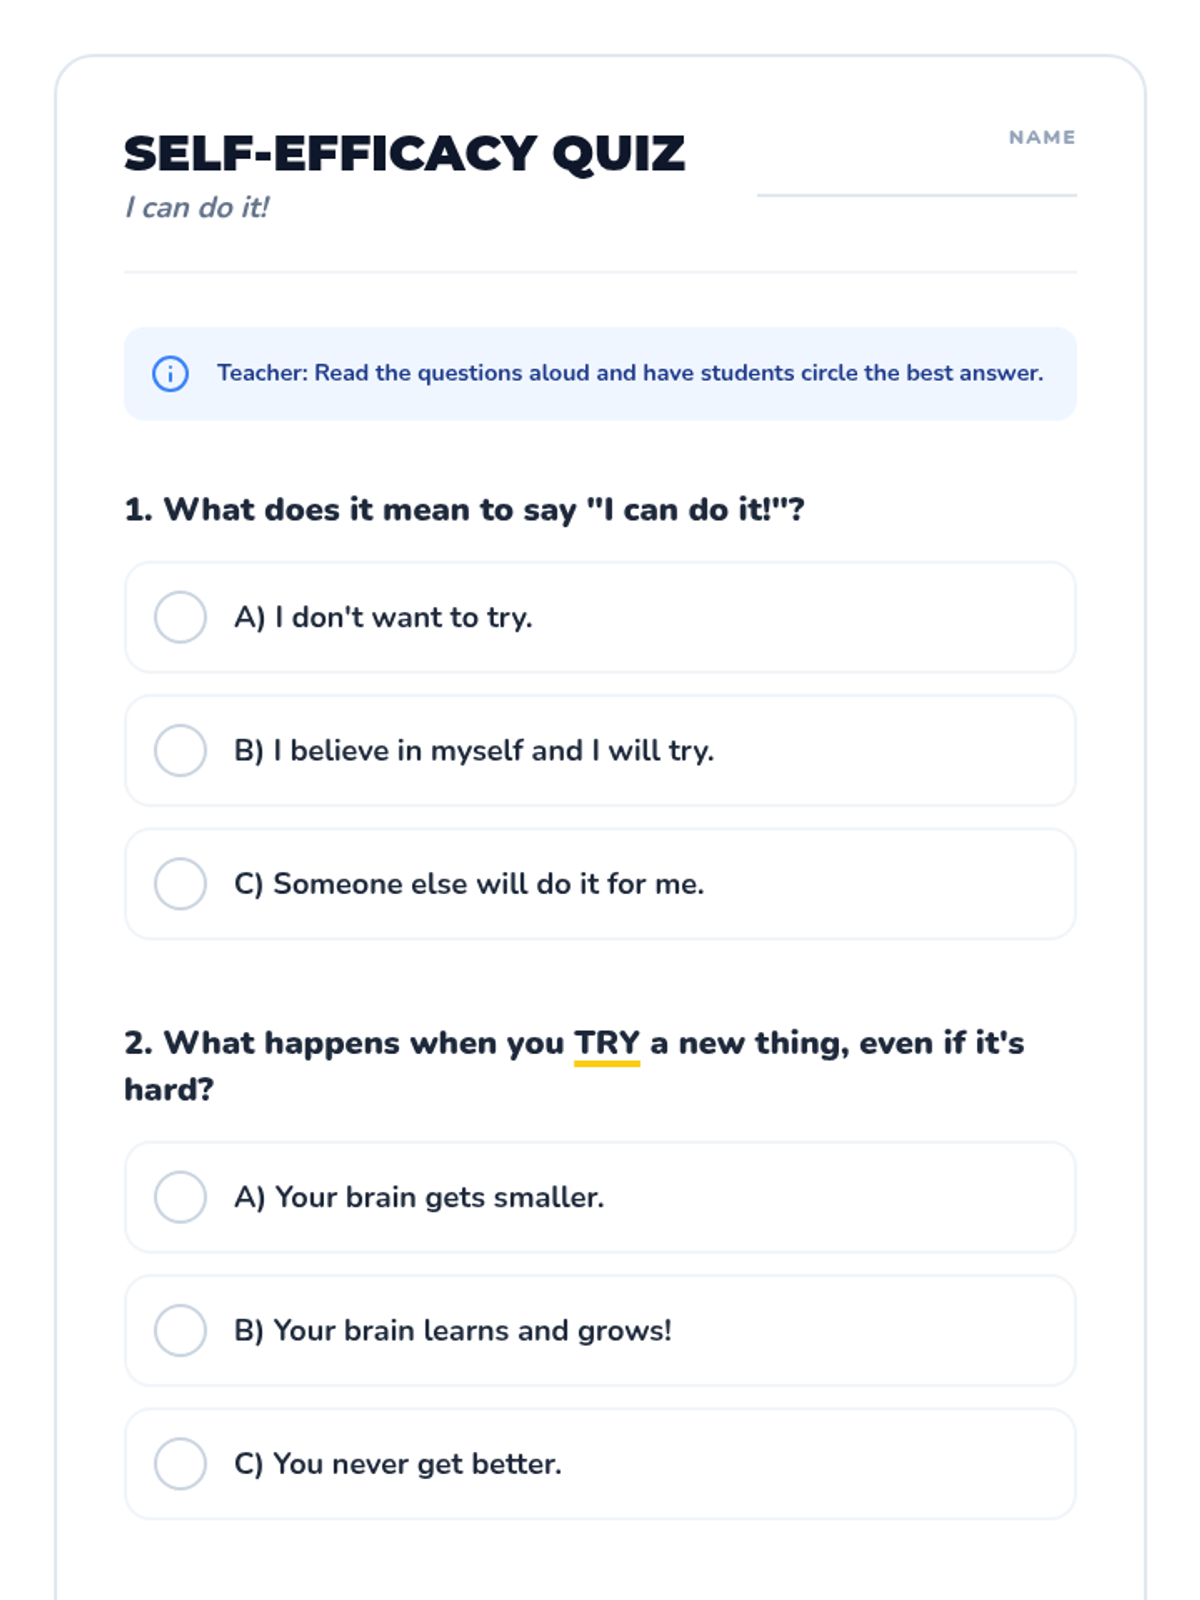Click answer text A) Your brain gets smaller.
Screen dimensions: 1200x1600
pos(419,1197)
